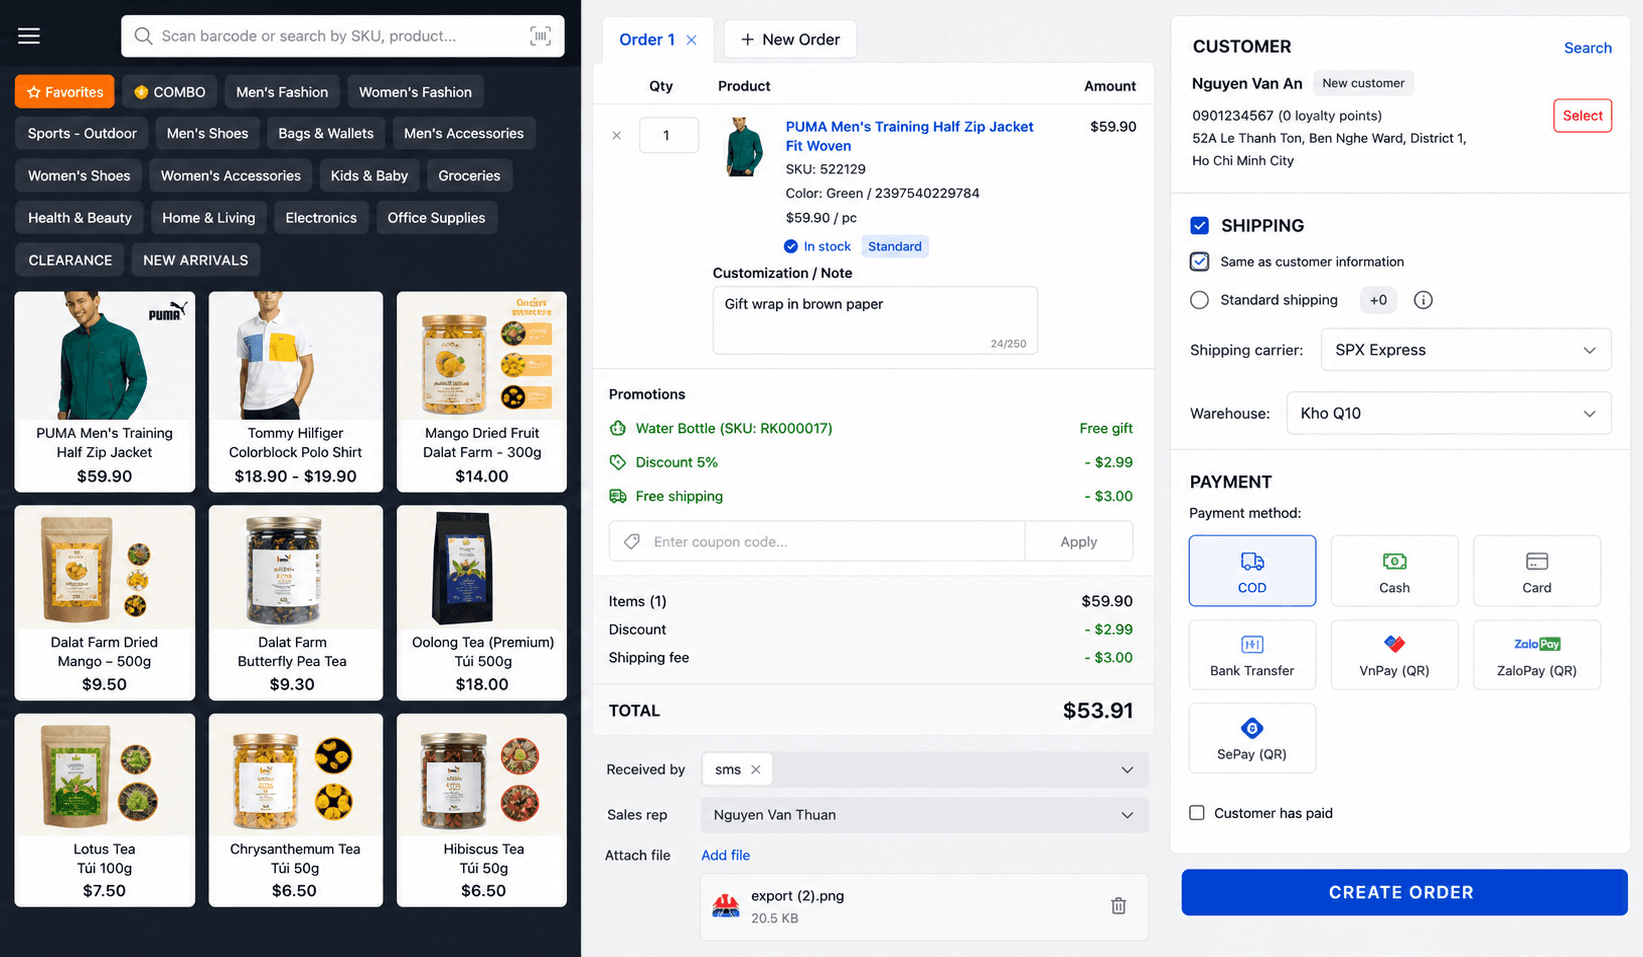The height and width of the screenshot is (957, 1643).
Task: Select the Health & Beauty category
Action: point(80,218)
